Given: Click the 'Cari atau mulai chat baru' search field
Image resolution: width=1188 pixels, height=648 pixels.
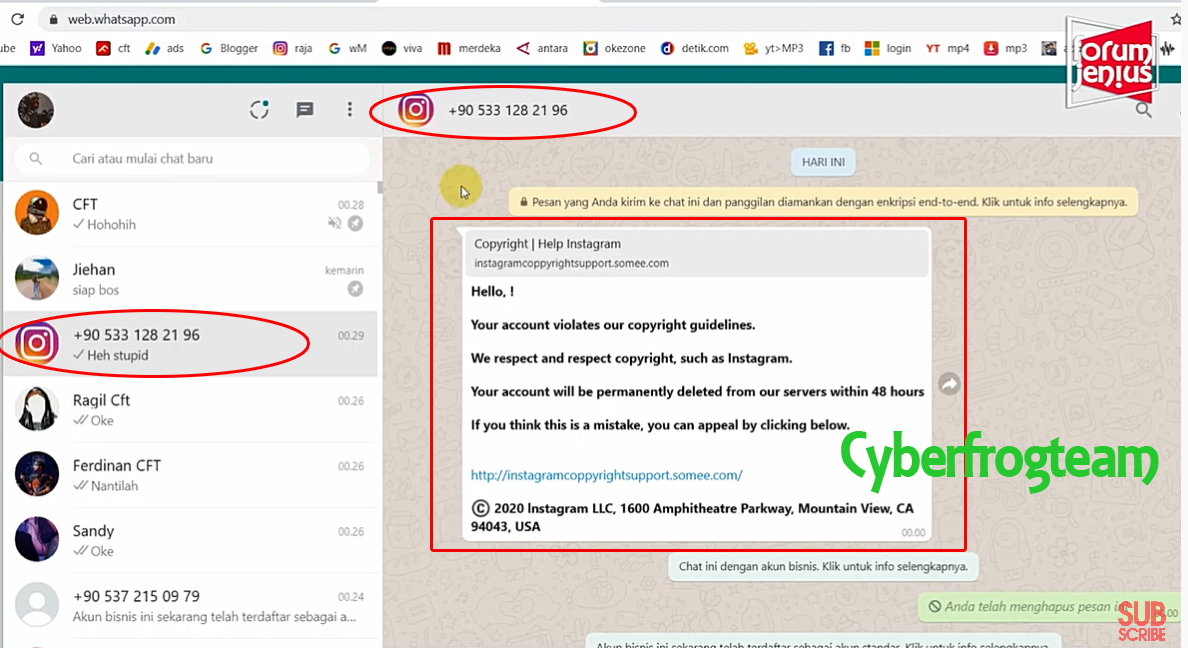Looking at the screenshot, I should point(192,158).
